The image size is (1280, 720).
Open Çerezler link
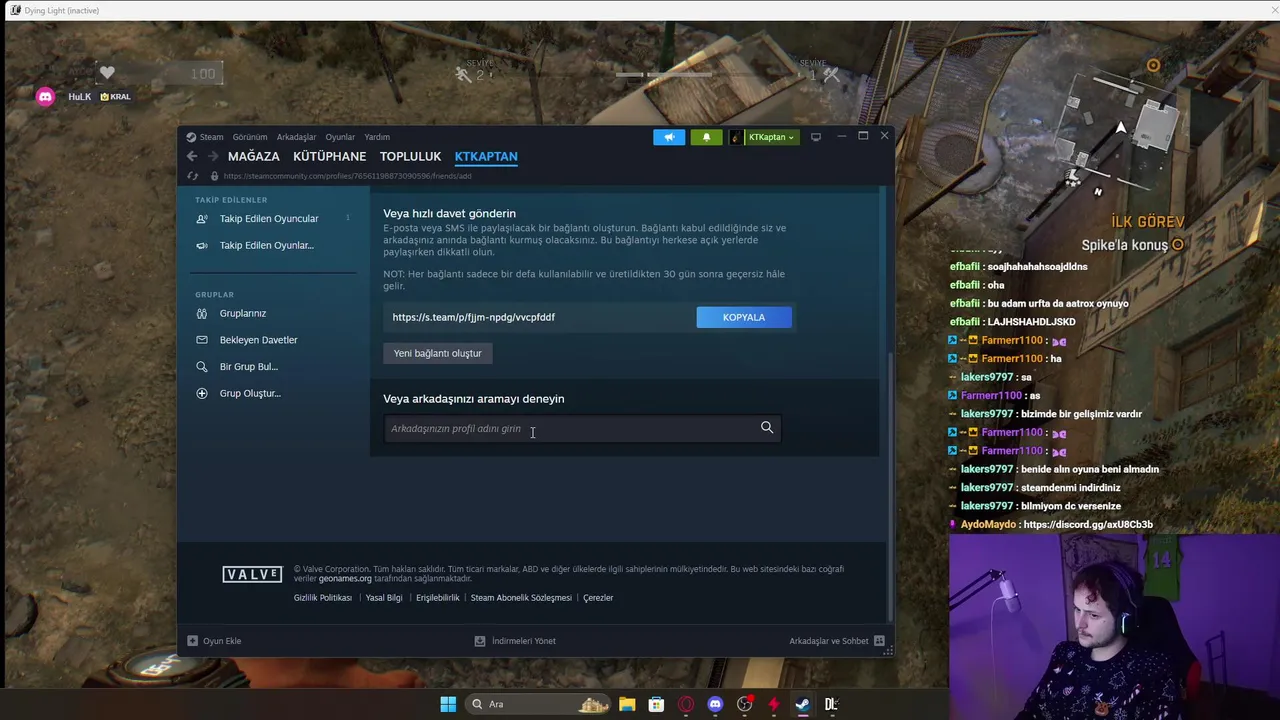(598, 598)
